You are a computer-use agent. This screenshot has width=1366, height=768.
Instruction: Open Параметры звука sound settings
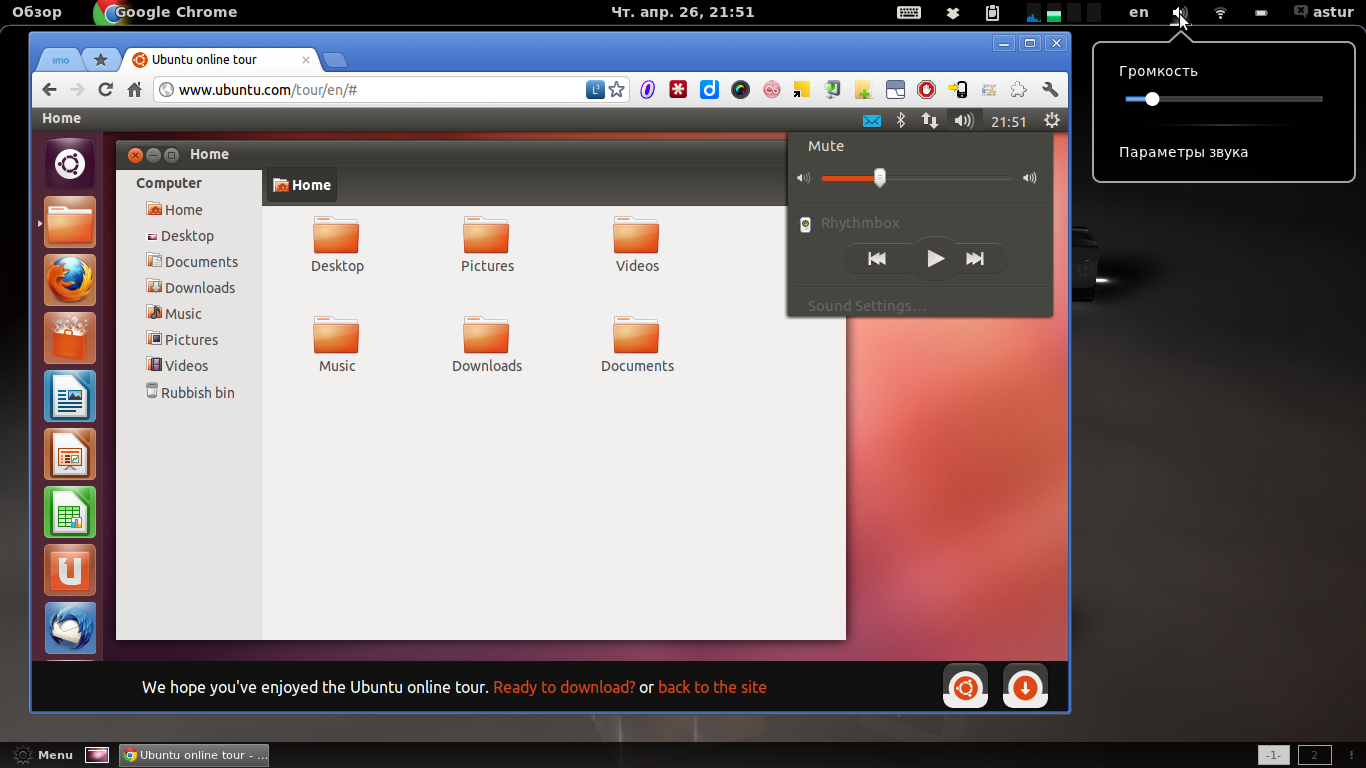[1183, 153]
